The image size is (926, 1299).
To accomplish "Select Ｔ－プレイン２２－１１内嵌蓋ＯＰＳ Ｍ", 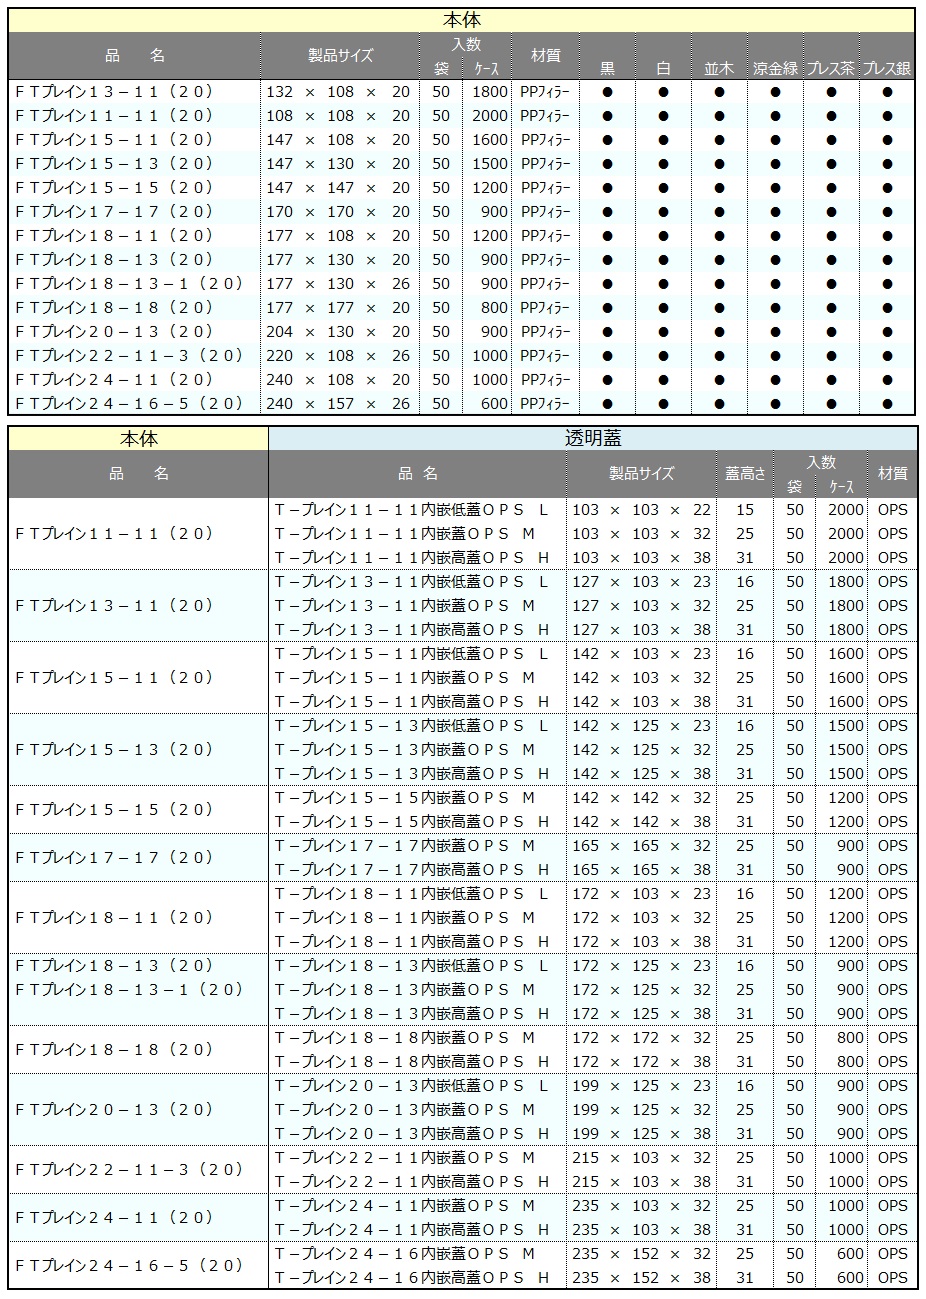I will point(405,1158).
